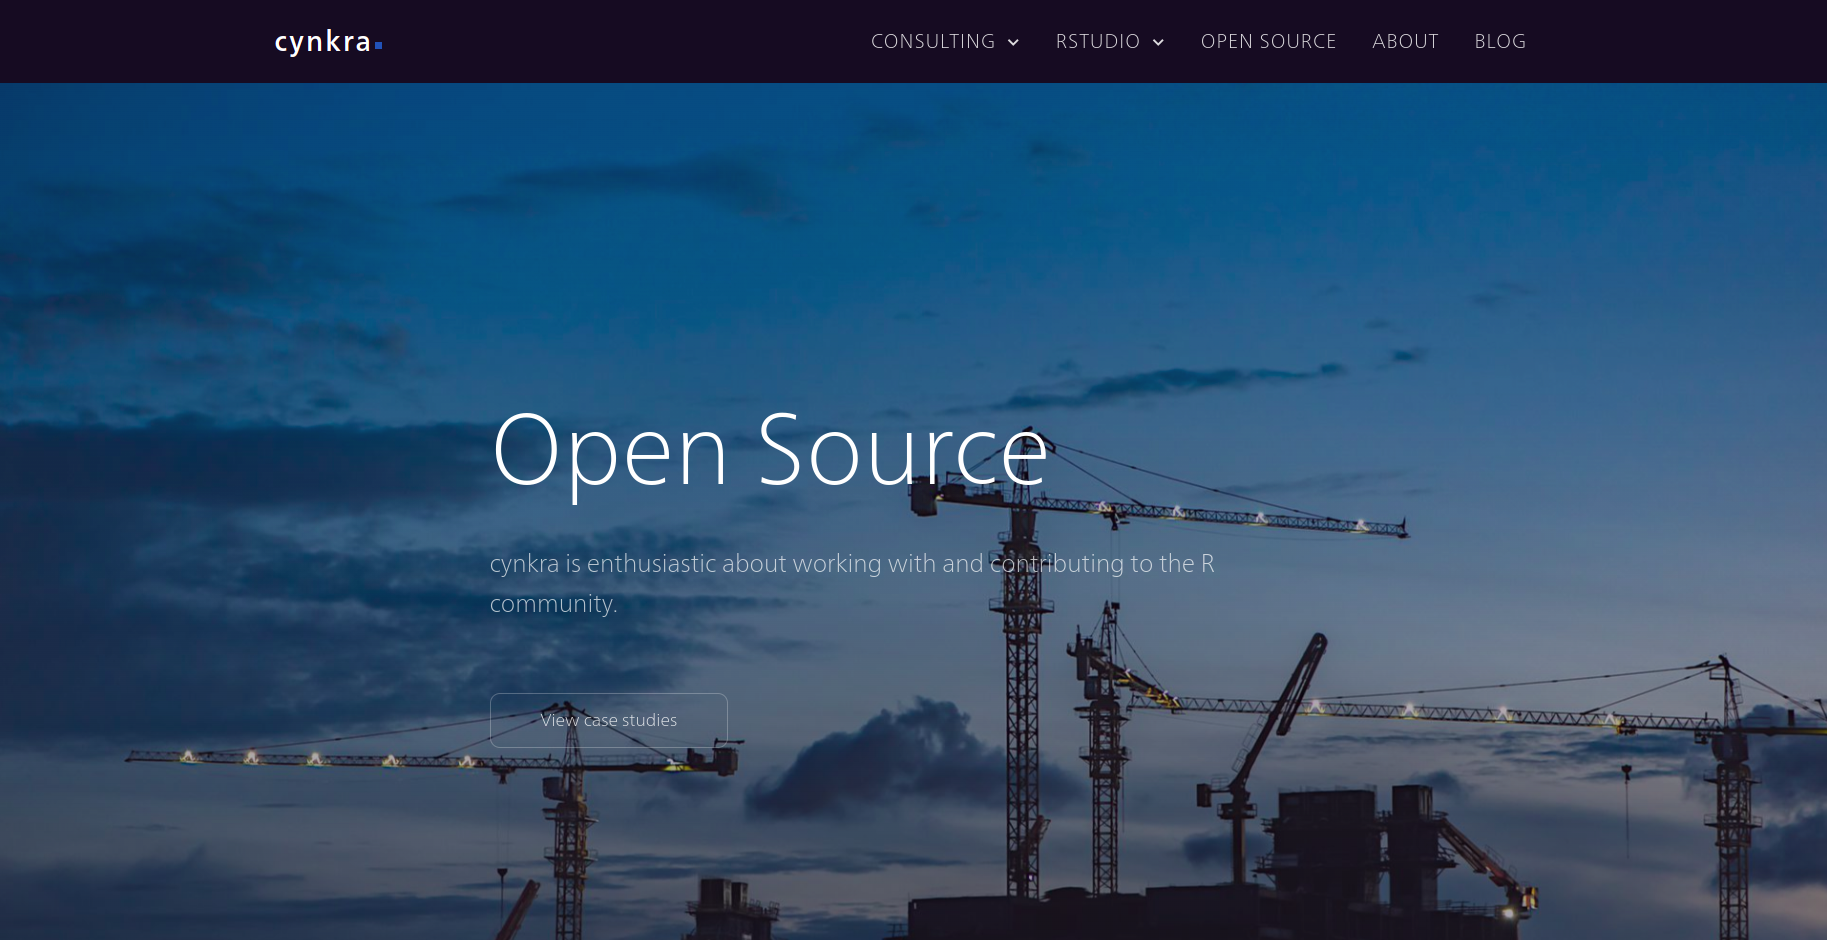Image resolution: width=1827 pixels, height=940 pixels.
Task: Go to the Open Source page link
Action: pos(1268,42)
